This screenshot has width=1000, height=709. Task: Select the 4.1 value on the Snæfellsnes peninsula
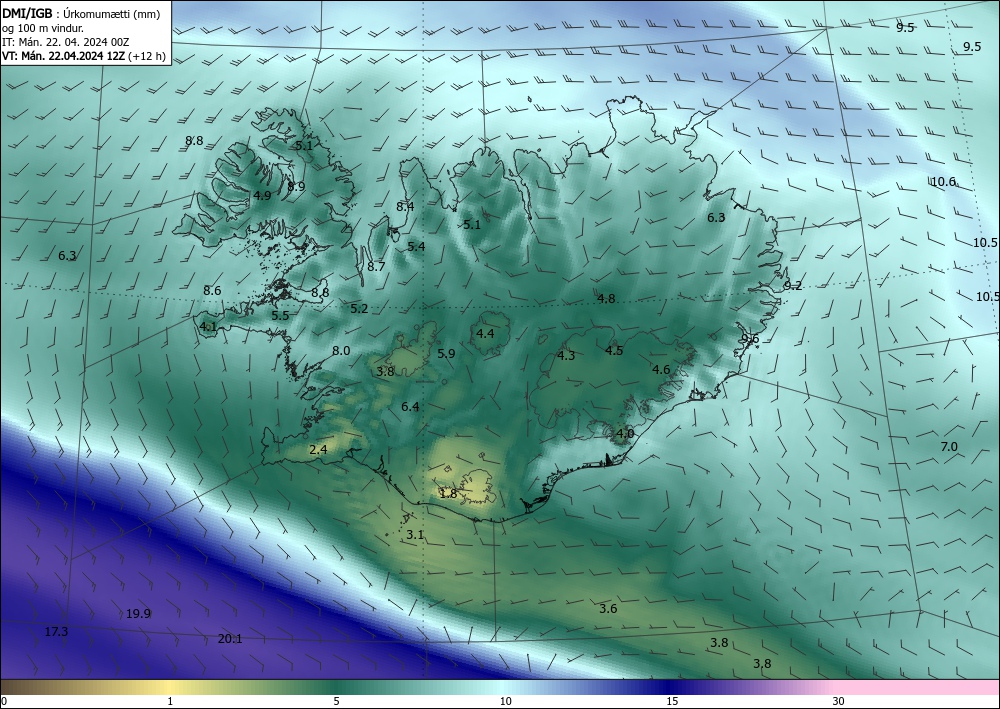tap(209, 327)
